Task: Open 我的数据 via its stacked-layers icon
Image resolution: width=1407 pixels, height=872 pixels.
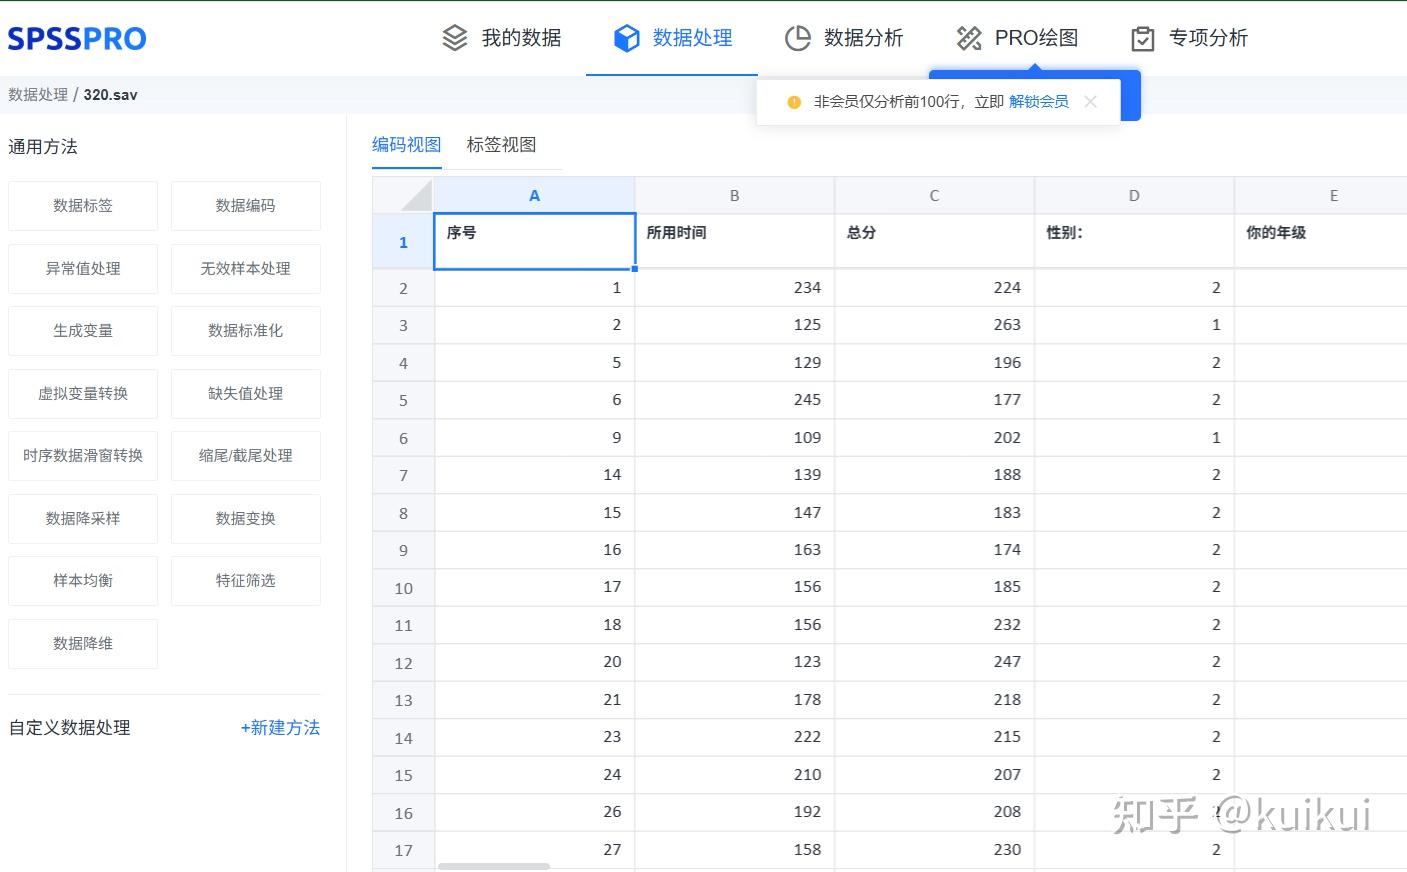Action: [455, 37]
